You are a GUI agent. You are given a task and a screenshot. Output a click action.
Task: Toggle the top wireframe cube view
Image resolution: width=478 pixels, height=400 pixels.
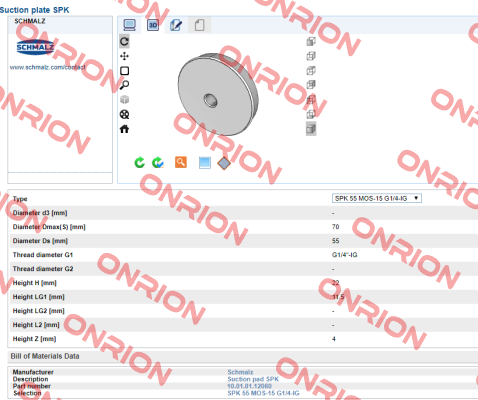(311, 41)
